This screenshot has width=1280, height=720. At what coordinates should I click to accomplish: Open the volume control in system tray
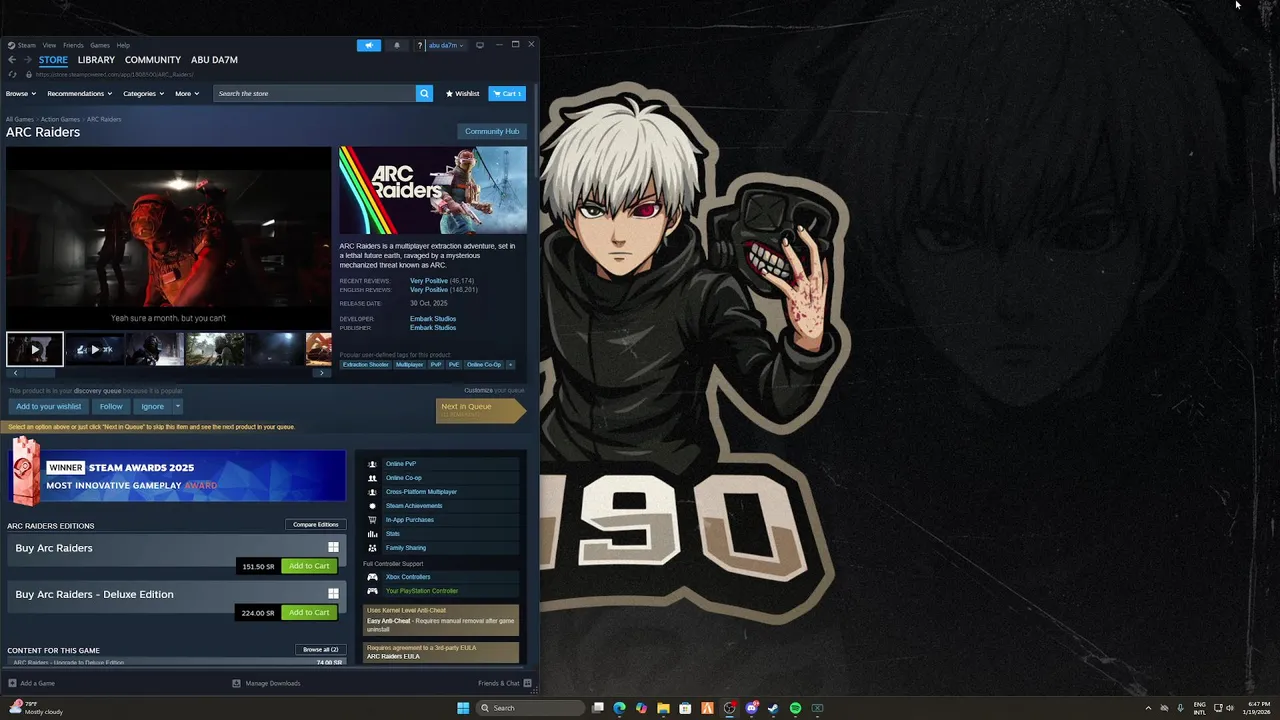1229,708
